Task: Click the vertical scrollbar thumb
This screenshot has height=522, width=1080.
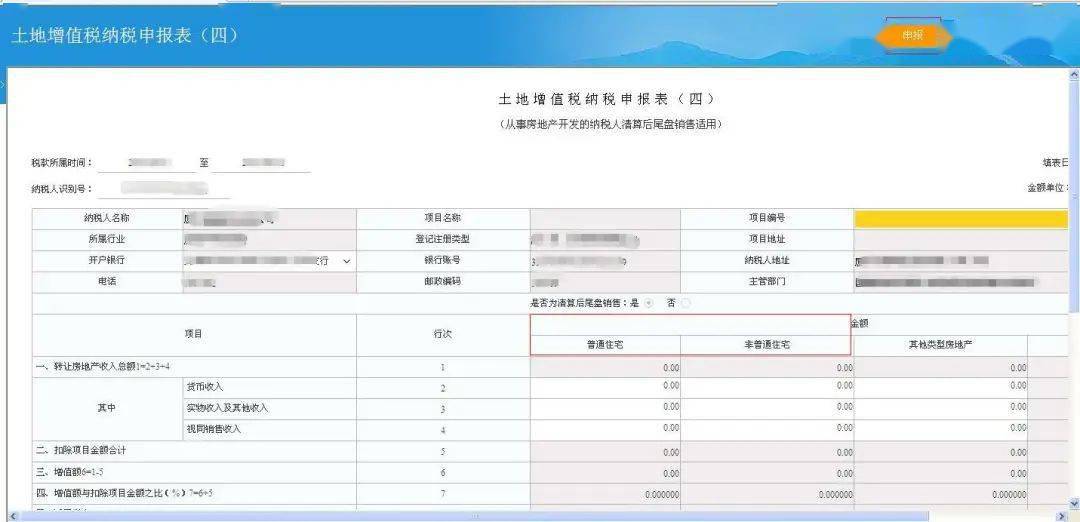Action: [x=1074, y=196]
